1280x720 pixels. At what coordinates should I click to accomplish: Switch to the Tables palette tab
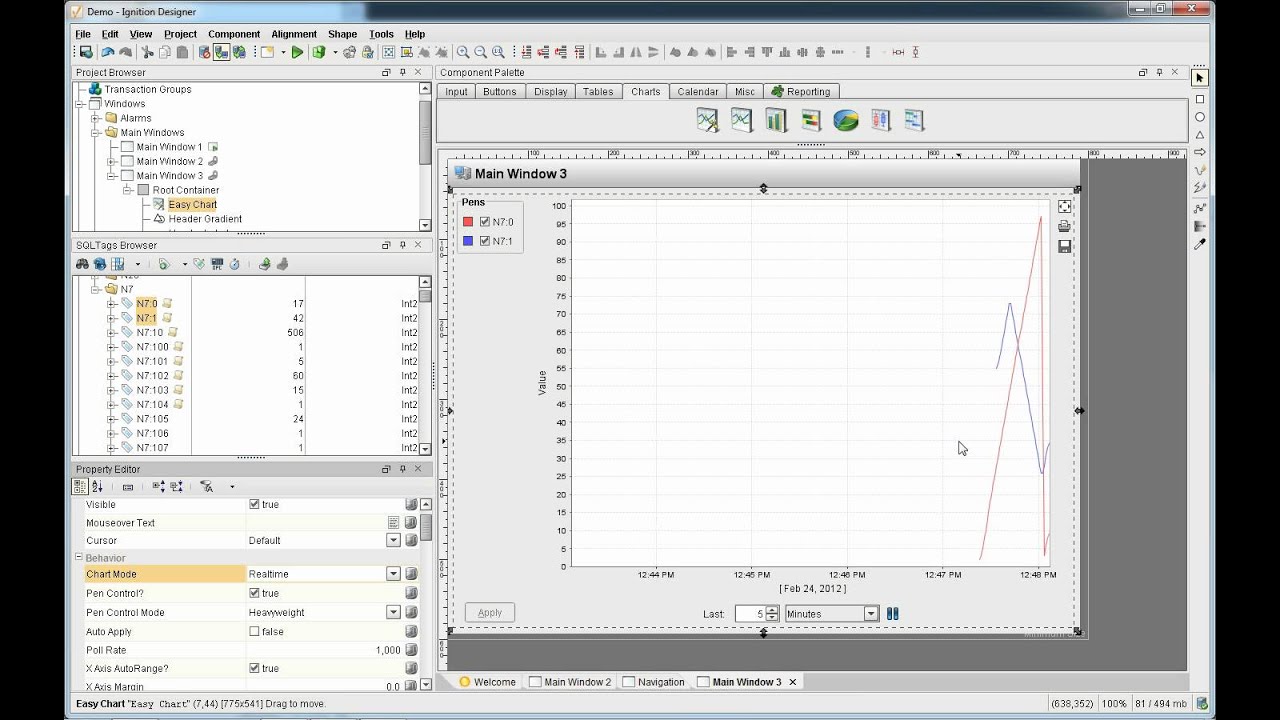coord(598,91)
